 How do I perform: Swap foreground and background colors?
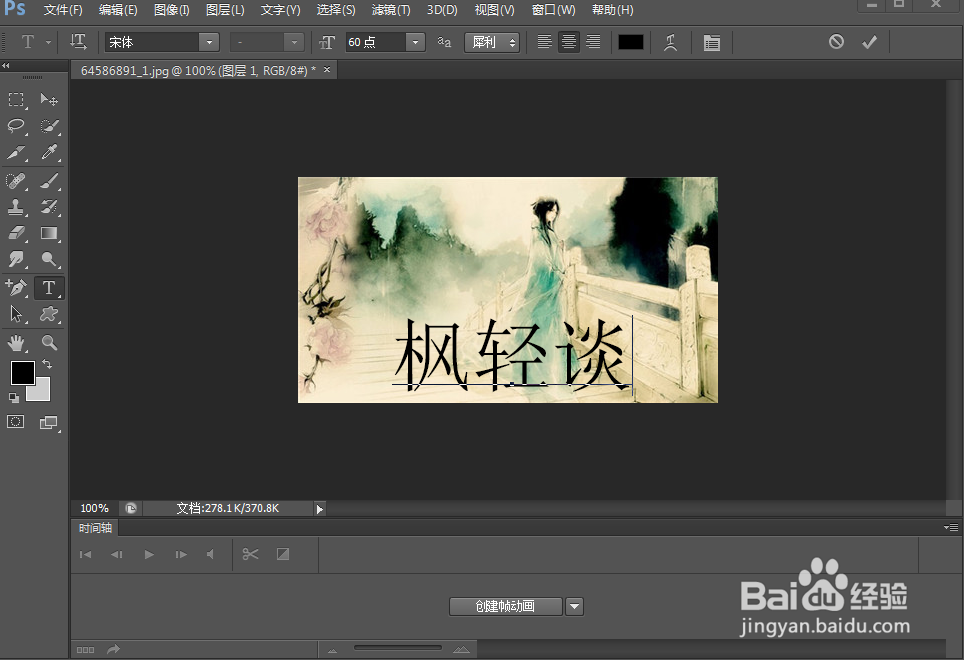tap(47, 364)
